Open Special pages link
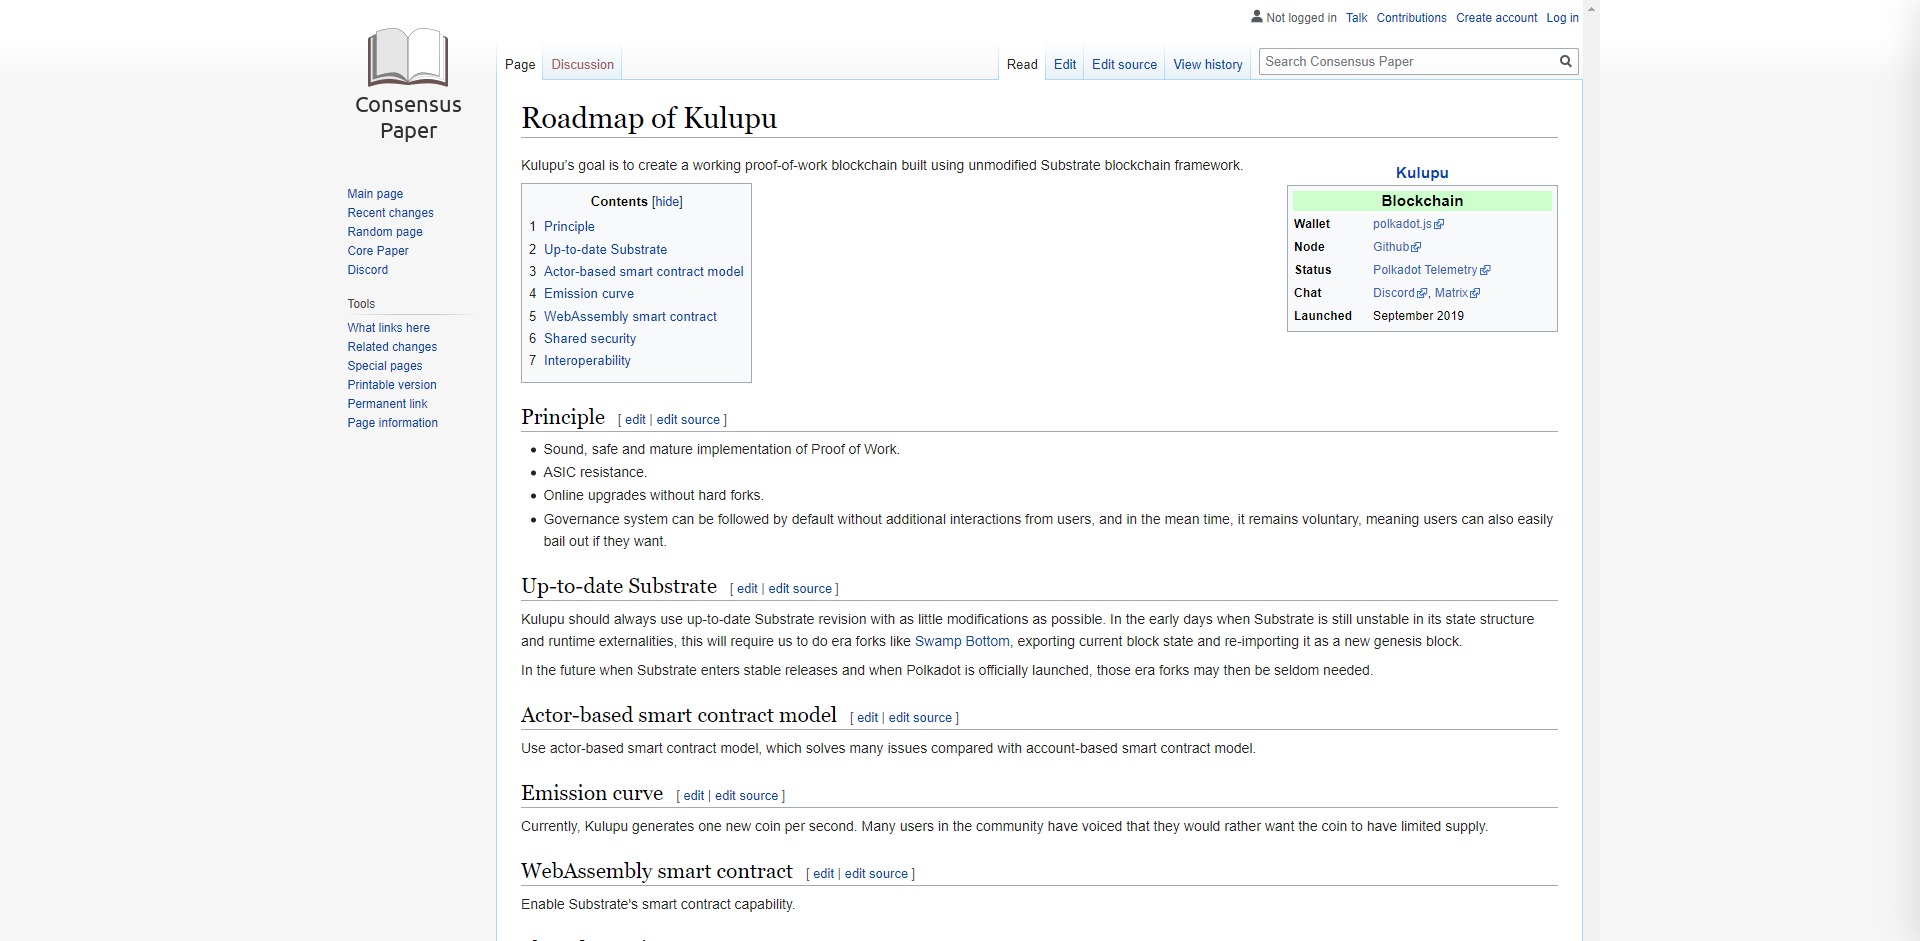The height and width of the screenshot is (941, 1920). [x=385, y=366]
